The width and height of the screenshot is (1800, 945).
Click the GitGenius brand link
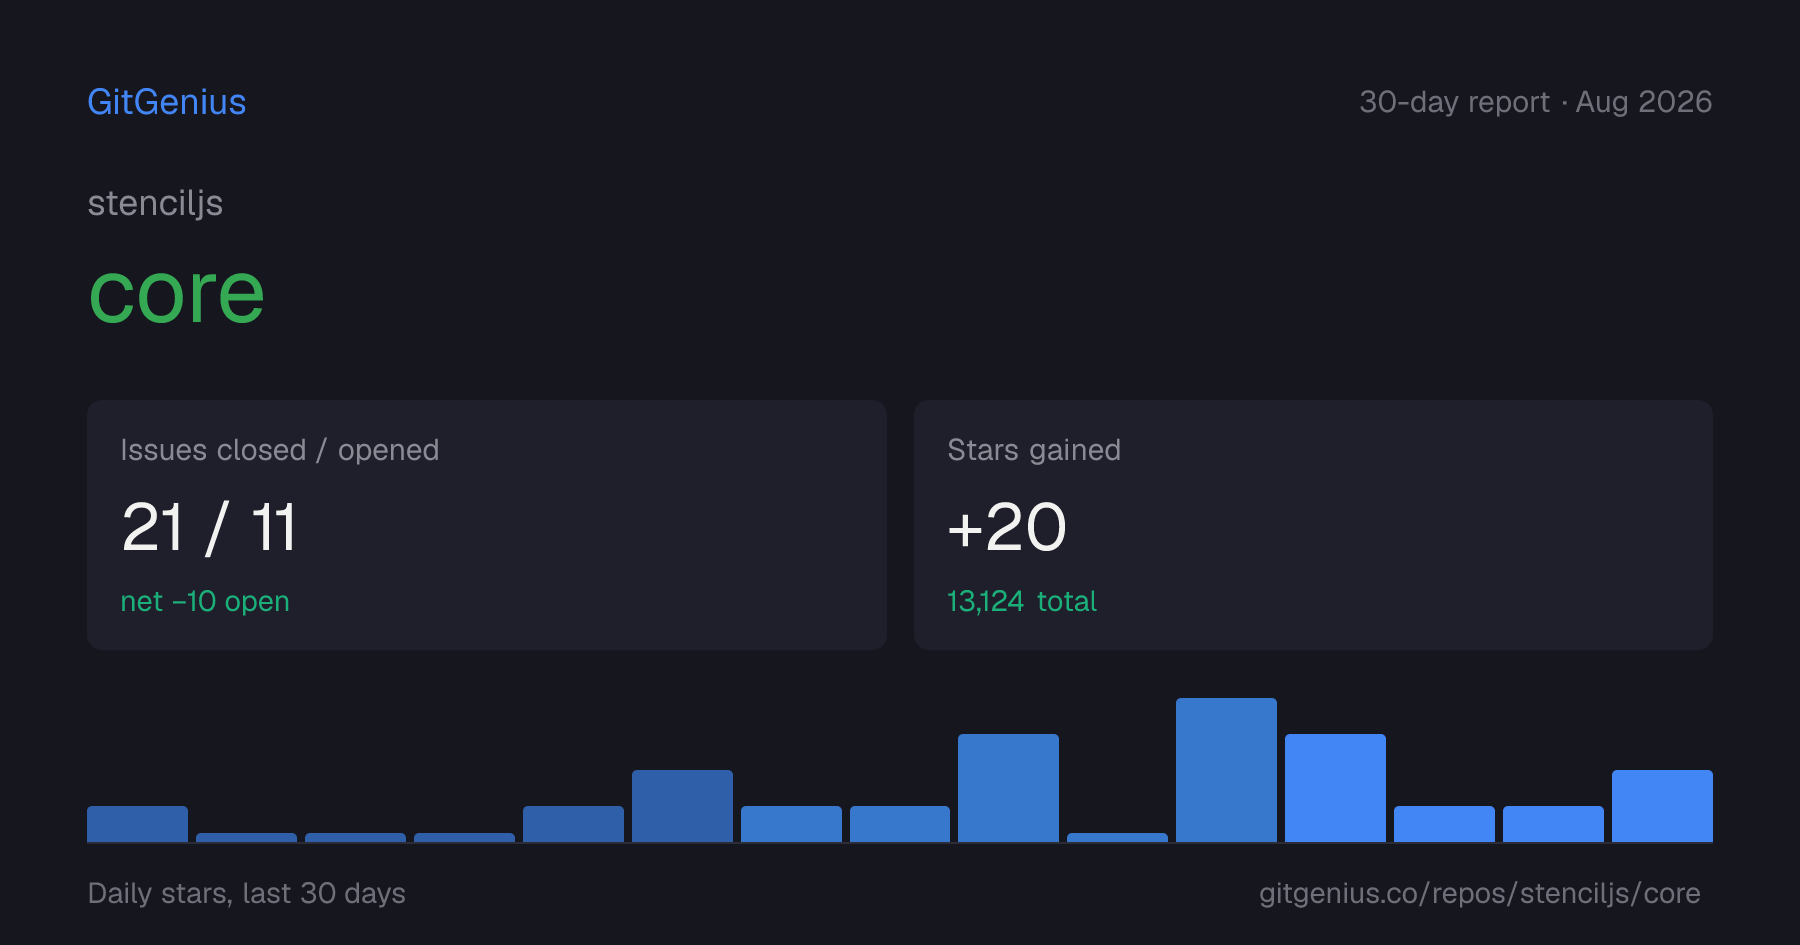pos(166,102)
